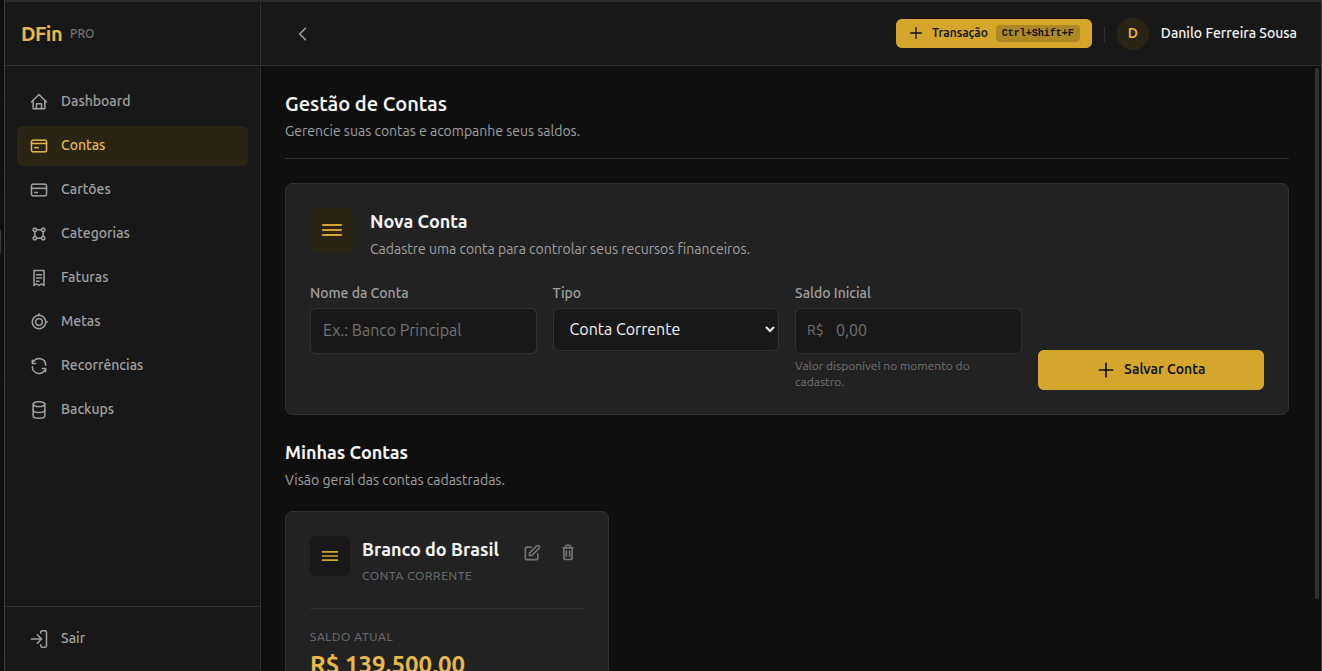Click the Cartões credit card icon
The height and width of the screenshot is (671, 1322).
39,189
